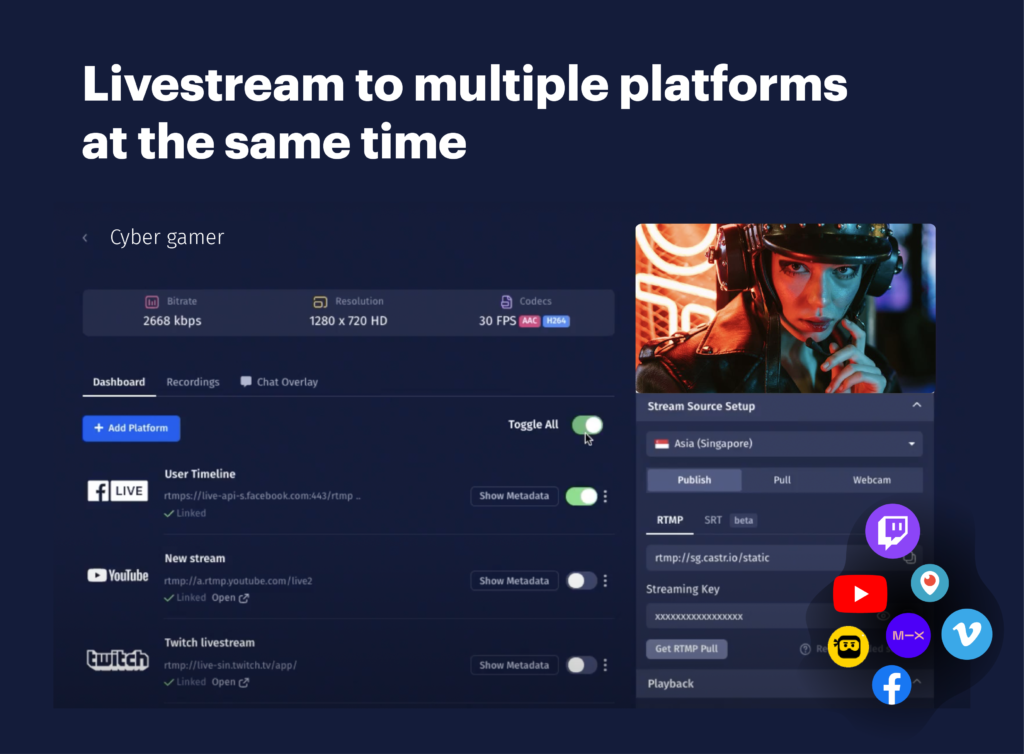The image size is (1024, 754).
Task: Select the purple Mixcloud icon
Action: 908,635
